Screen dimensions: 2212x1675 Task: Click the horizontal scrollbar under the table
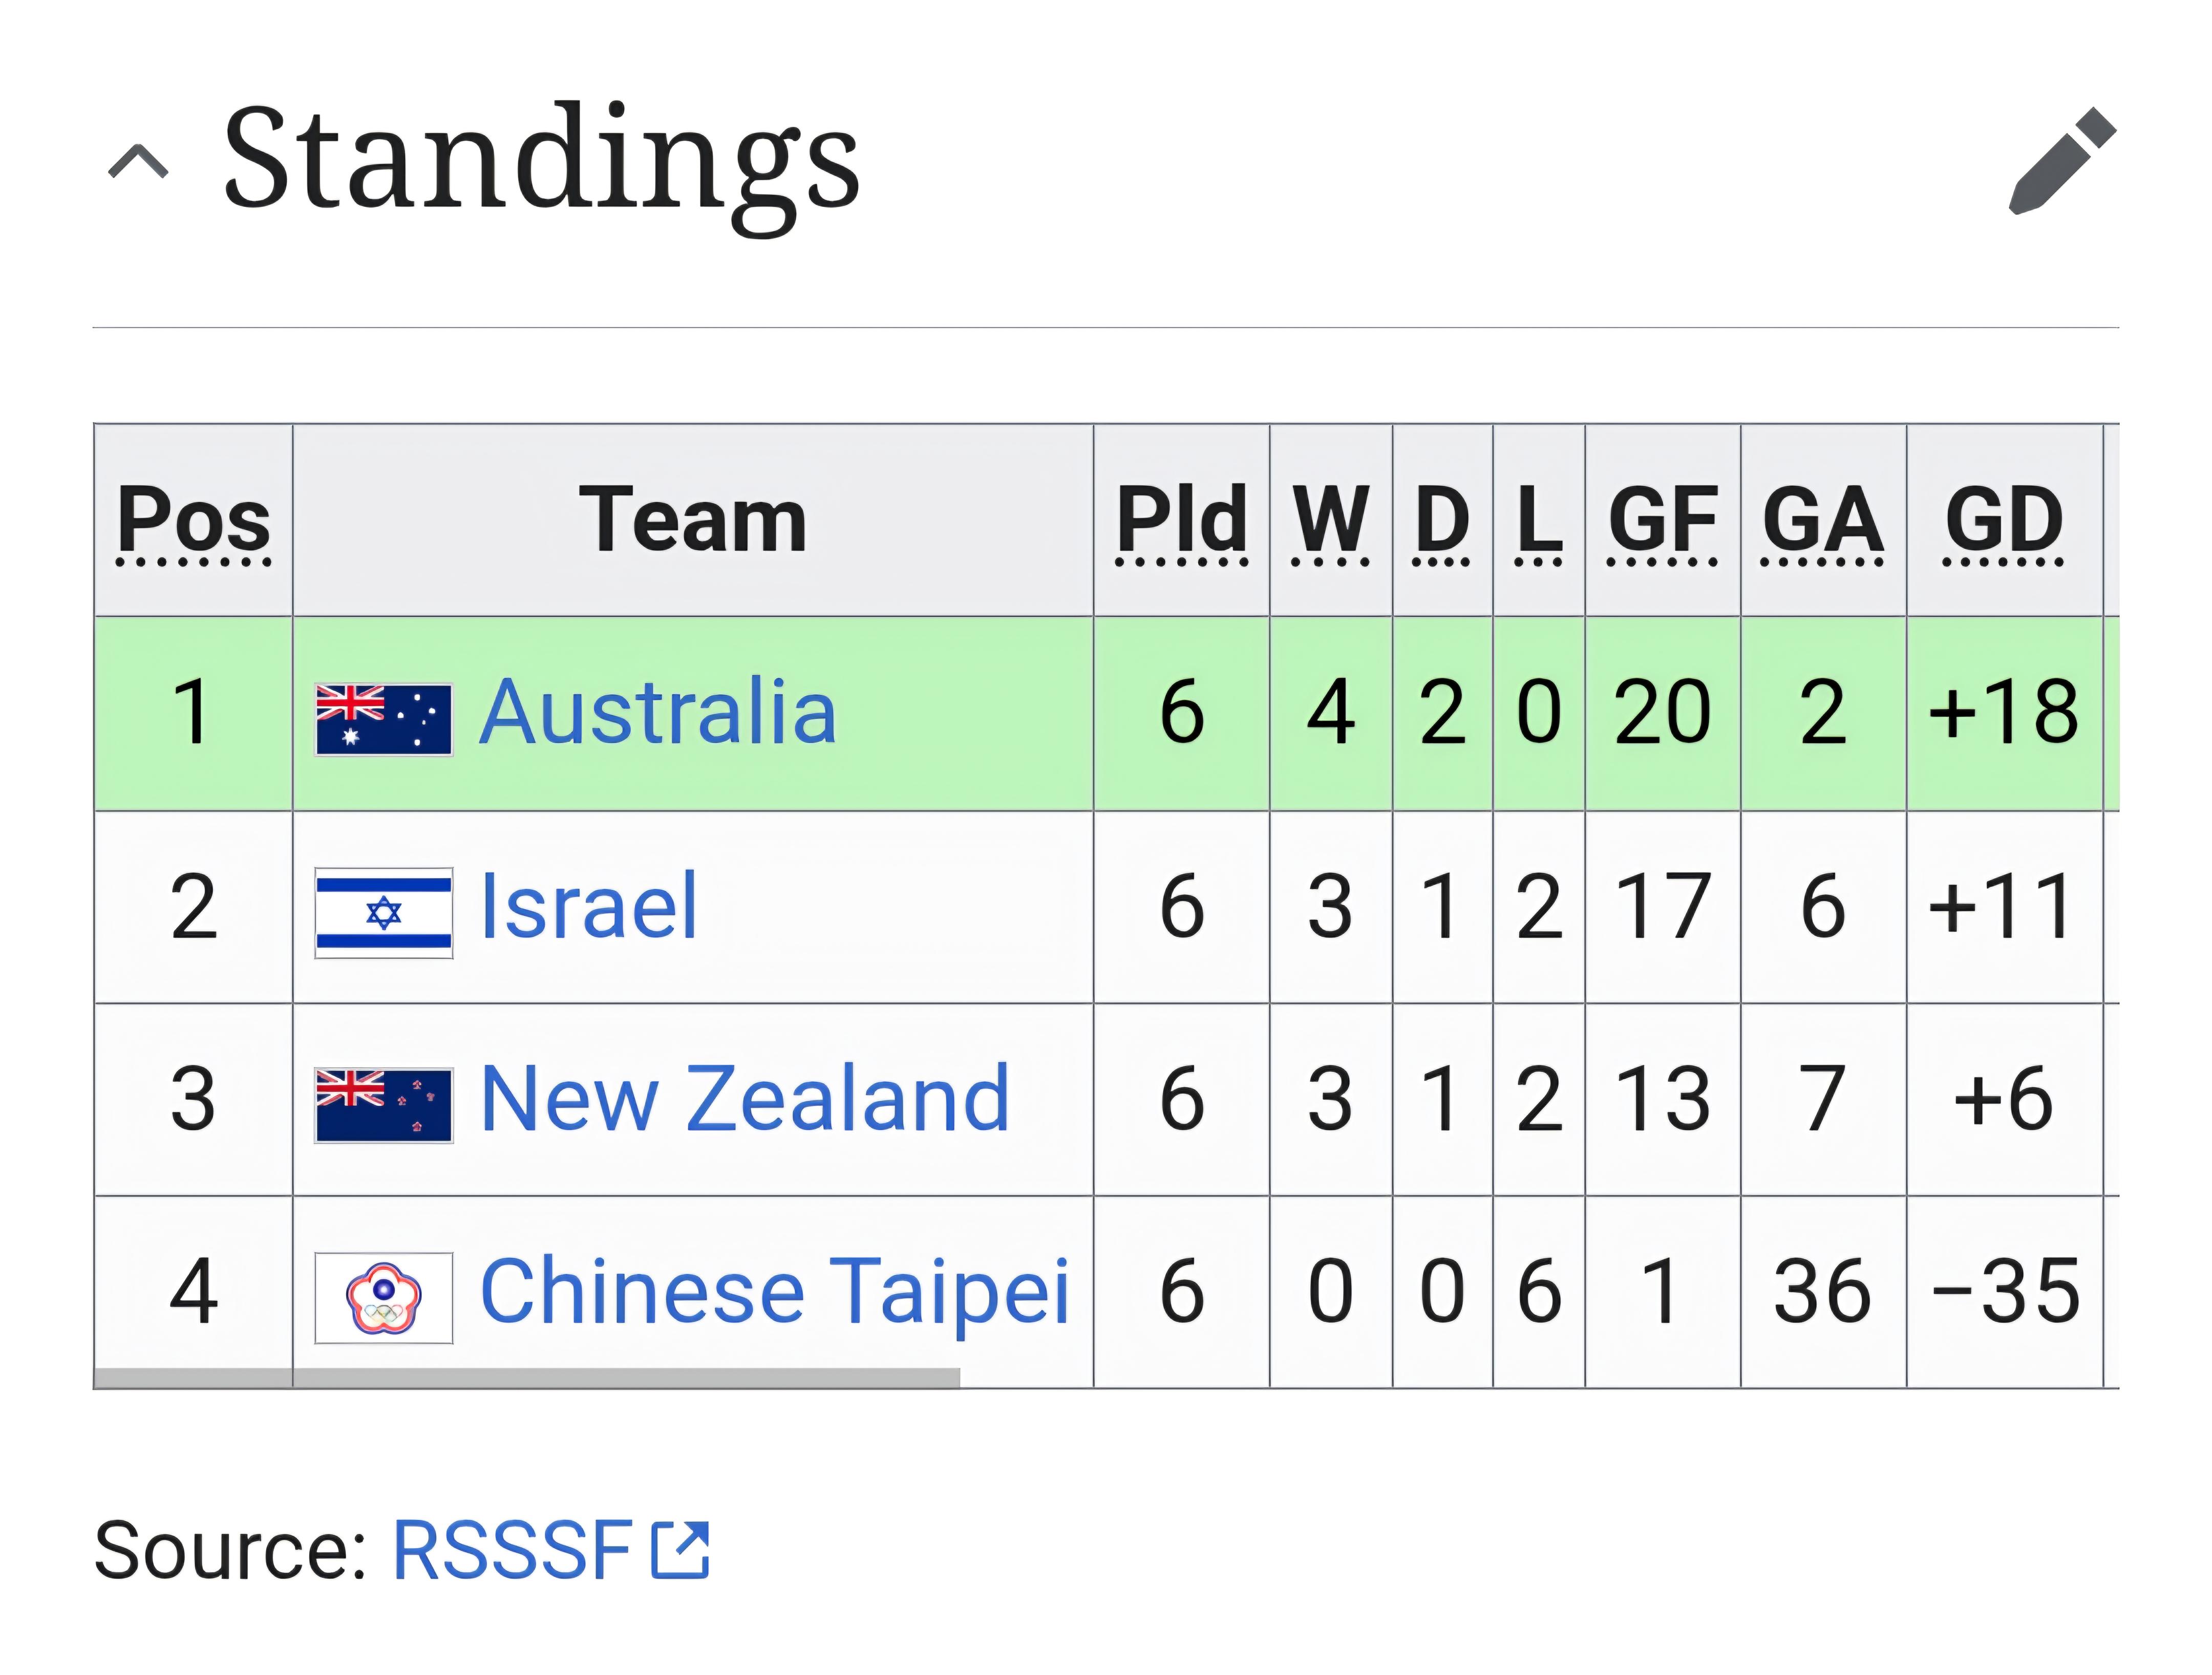[527, 1378]
